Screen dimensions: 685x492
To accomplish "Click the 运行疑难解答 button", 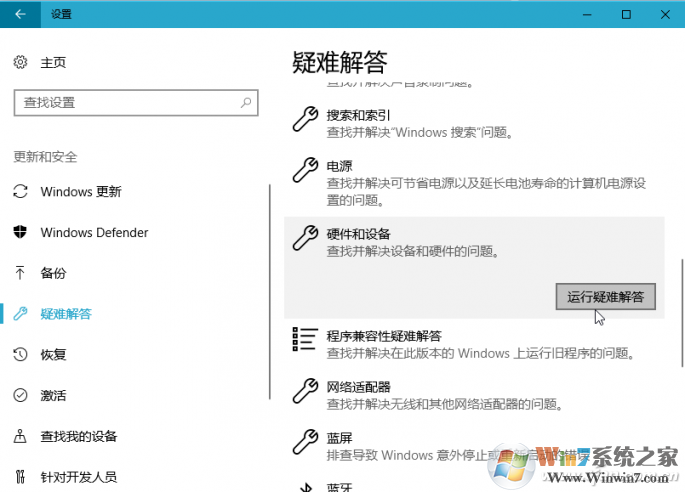I will click(605, 297).
